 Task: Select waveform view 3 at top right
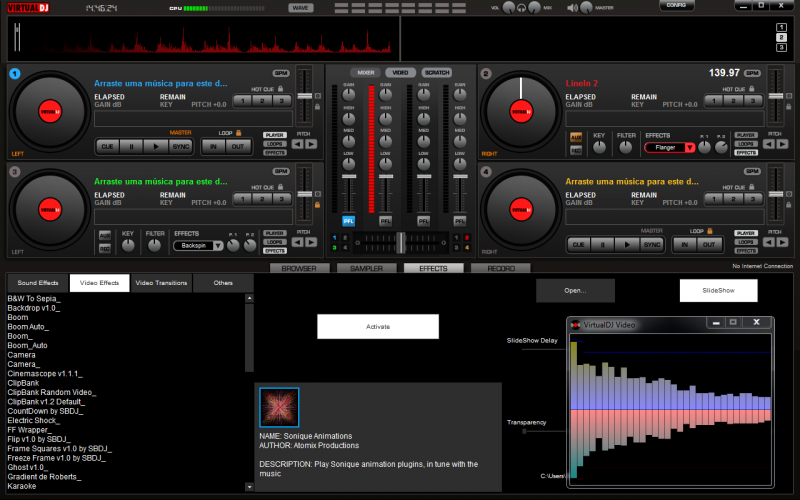pos(781,47)
